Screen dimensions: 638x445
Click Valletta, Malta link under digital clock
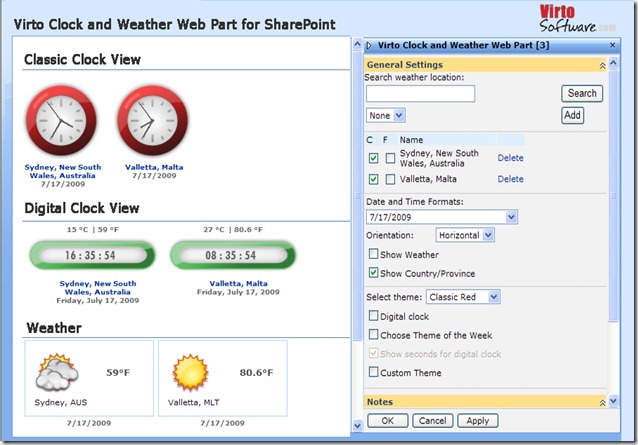238,284
